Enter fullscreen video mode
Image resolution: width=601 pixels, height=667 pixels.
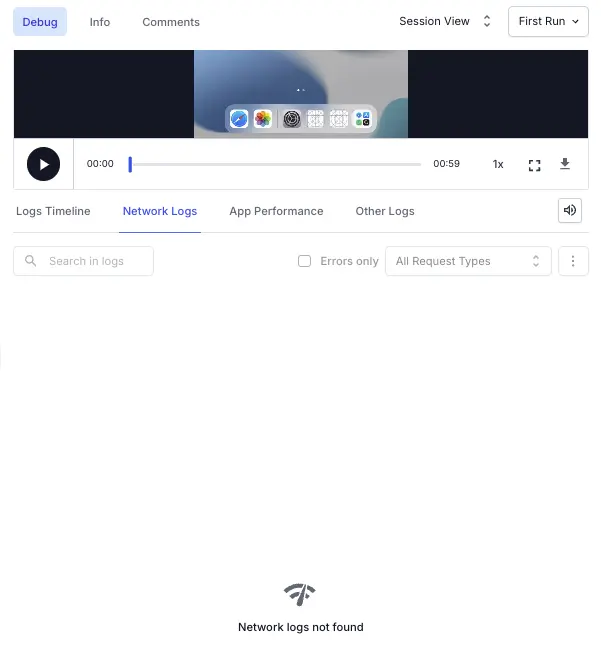pyautogui.click(x=534, y=165)
